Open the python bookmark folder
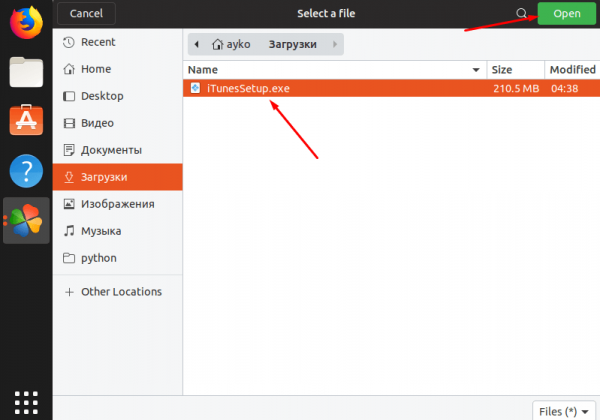Image resolution: width=600 pixels, height=420 pixels. click(x=117, y=258)
